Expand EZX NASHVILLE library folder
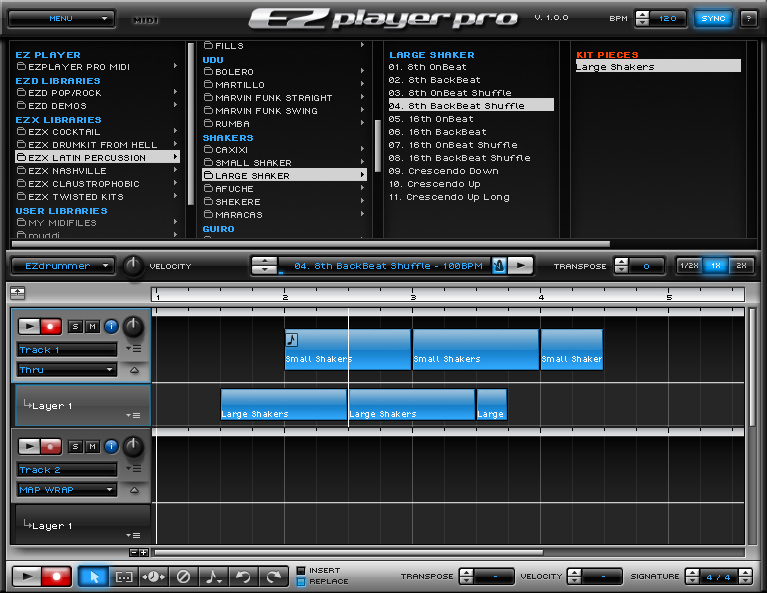Screen dimensions: 767x593 pos(97,171)
